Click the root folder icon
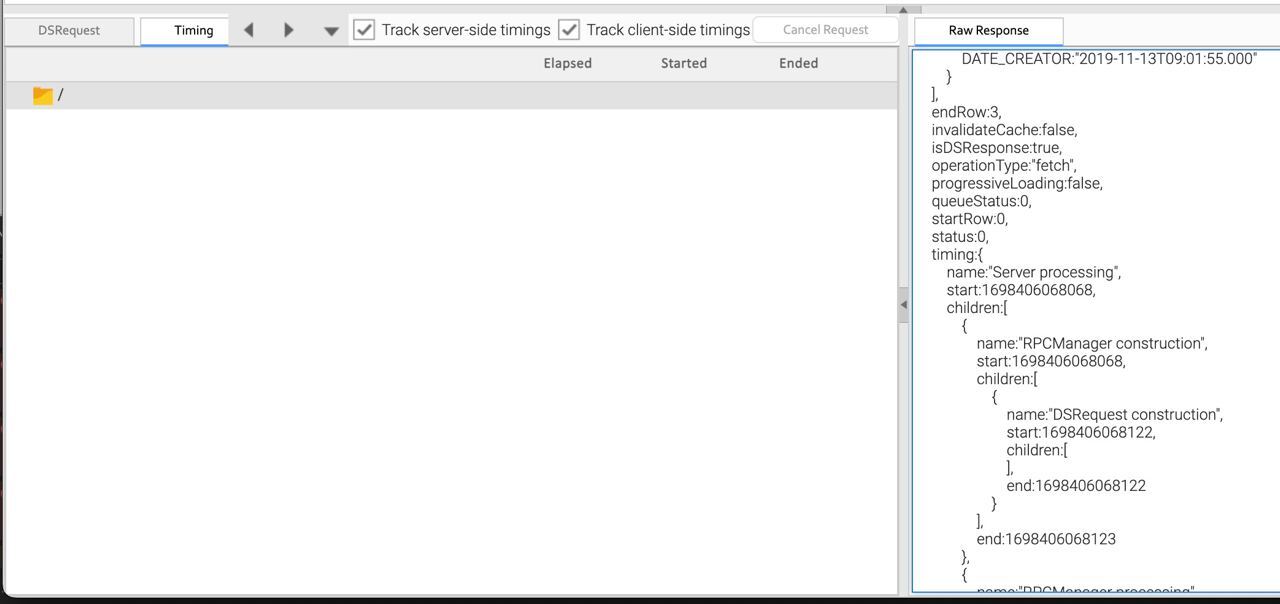The height and width of the screenshot is (604, 1280). click(42, 95)
